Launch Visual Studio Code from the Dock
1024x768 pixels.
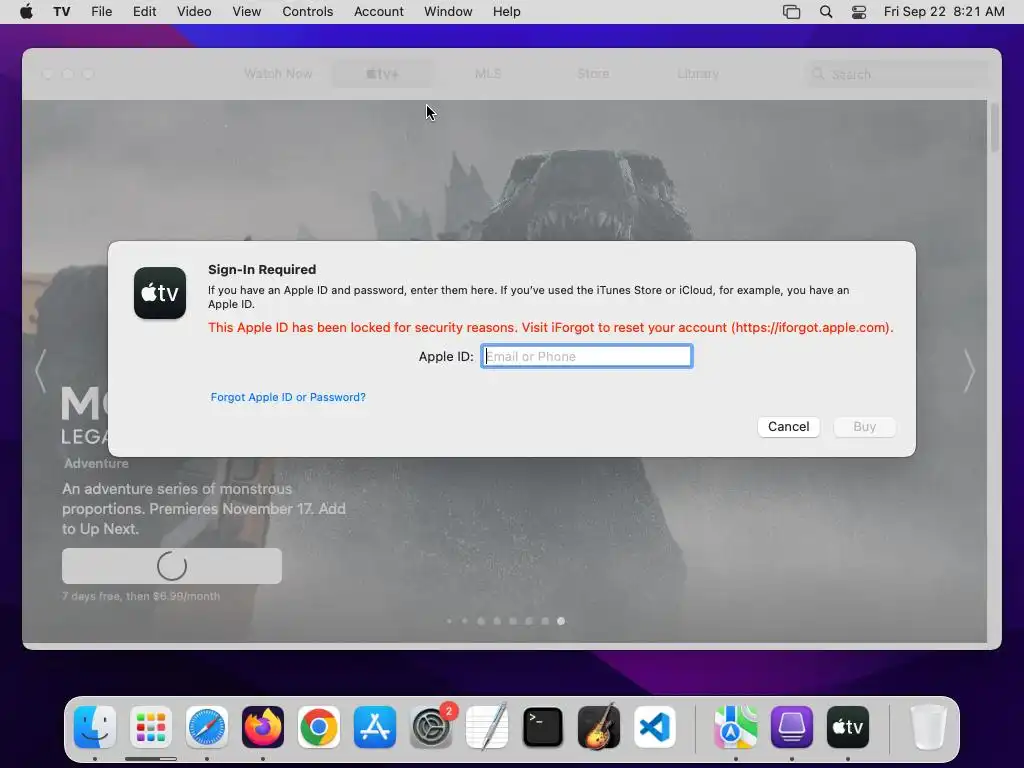pyautogui.click(x=655, y=727)
